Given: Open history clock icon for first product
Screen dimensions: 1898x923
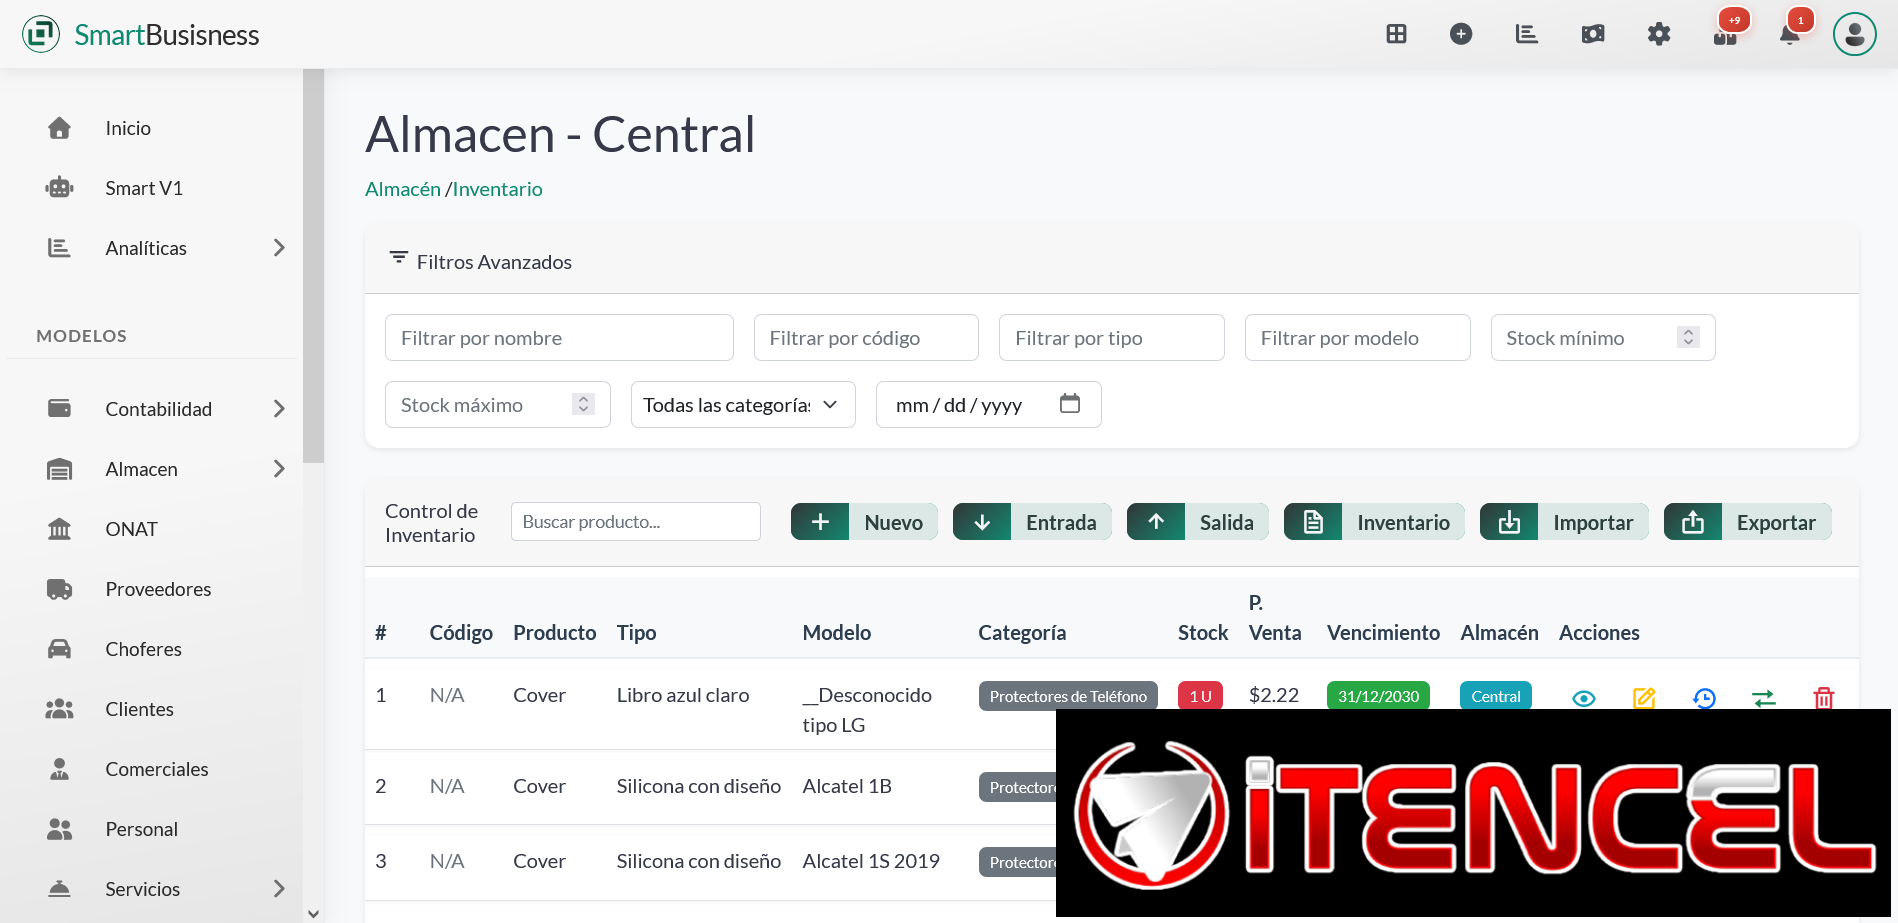Looking at the screenshot, I should 1704,697.
